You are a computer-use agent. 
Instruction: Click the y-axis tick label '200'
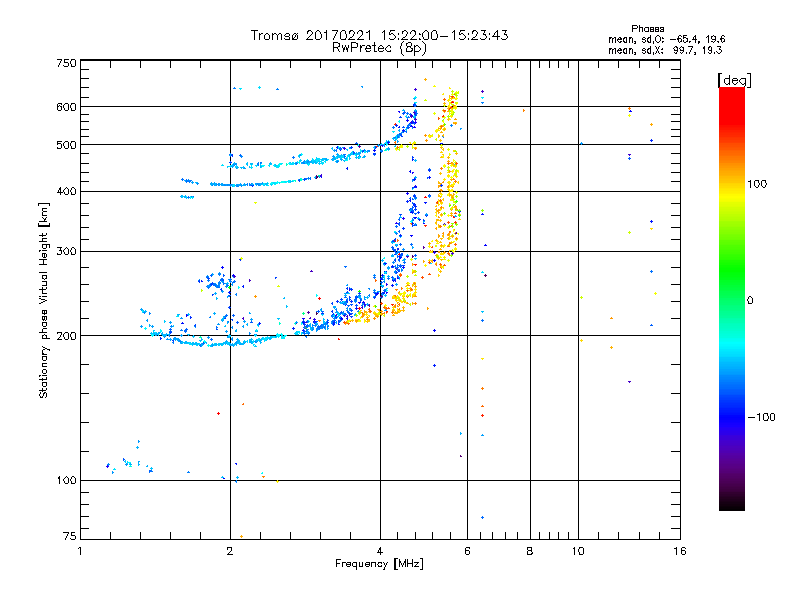[x=66, y=336]
